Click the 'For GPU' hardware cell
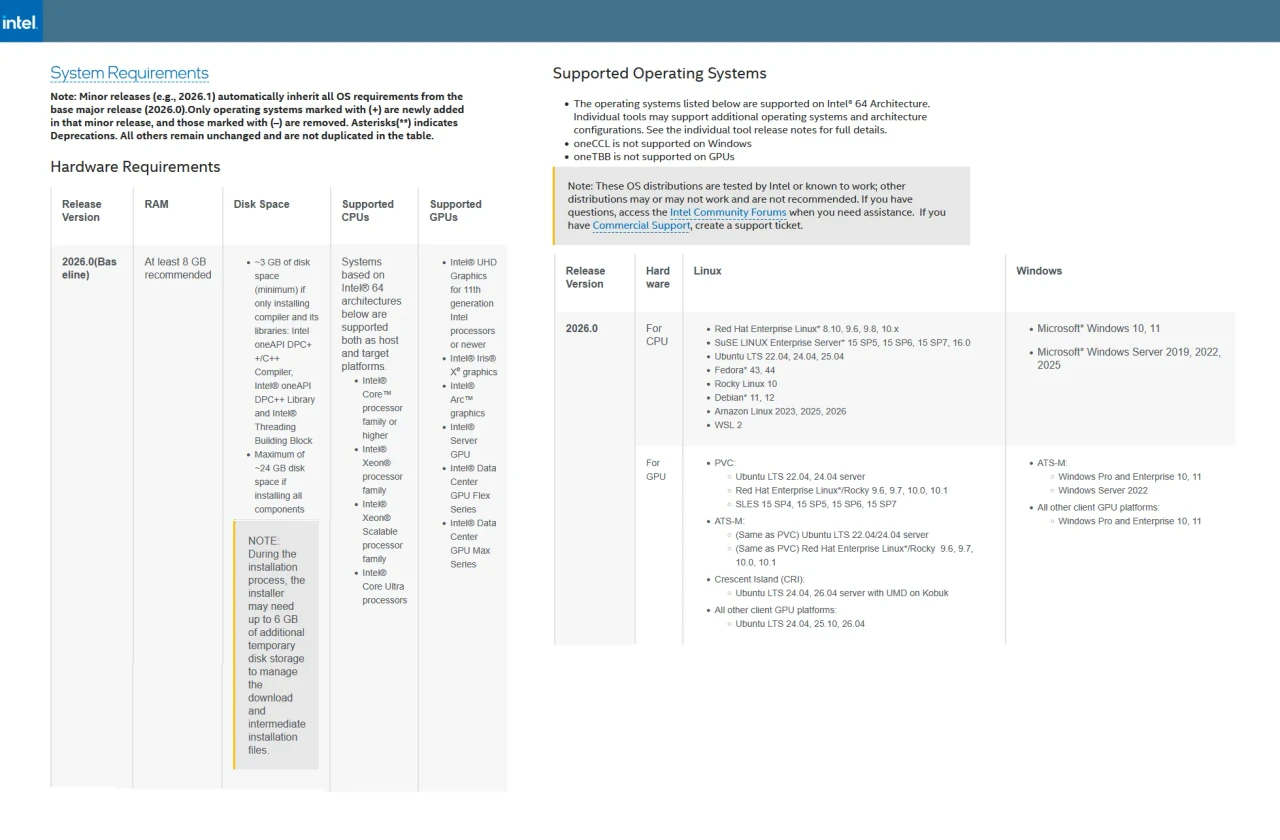The width and height of the screenshot is (1280, 840). tap(656, 470)
